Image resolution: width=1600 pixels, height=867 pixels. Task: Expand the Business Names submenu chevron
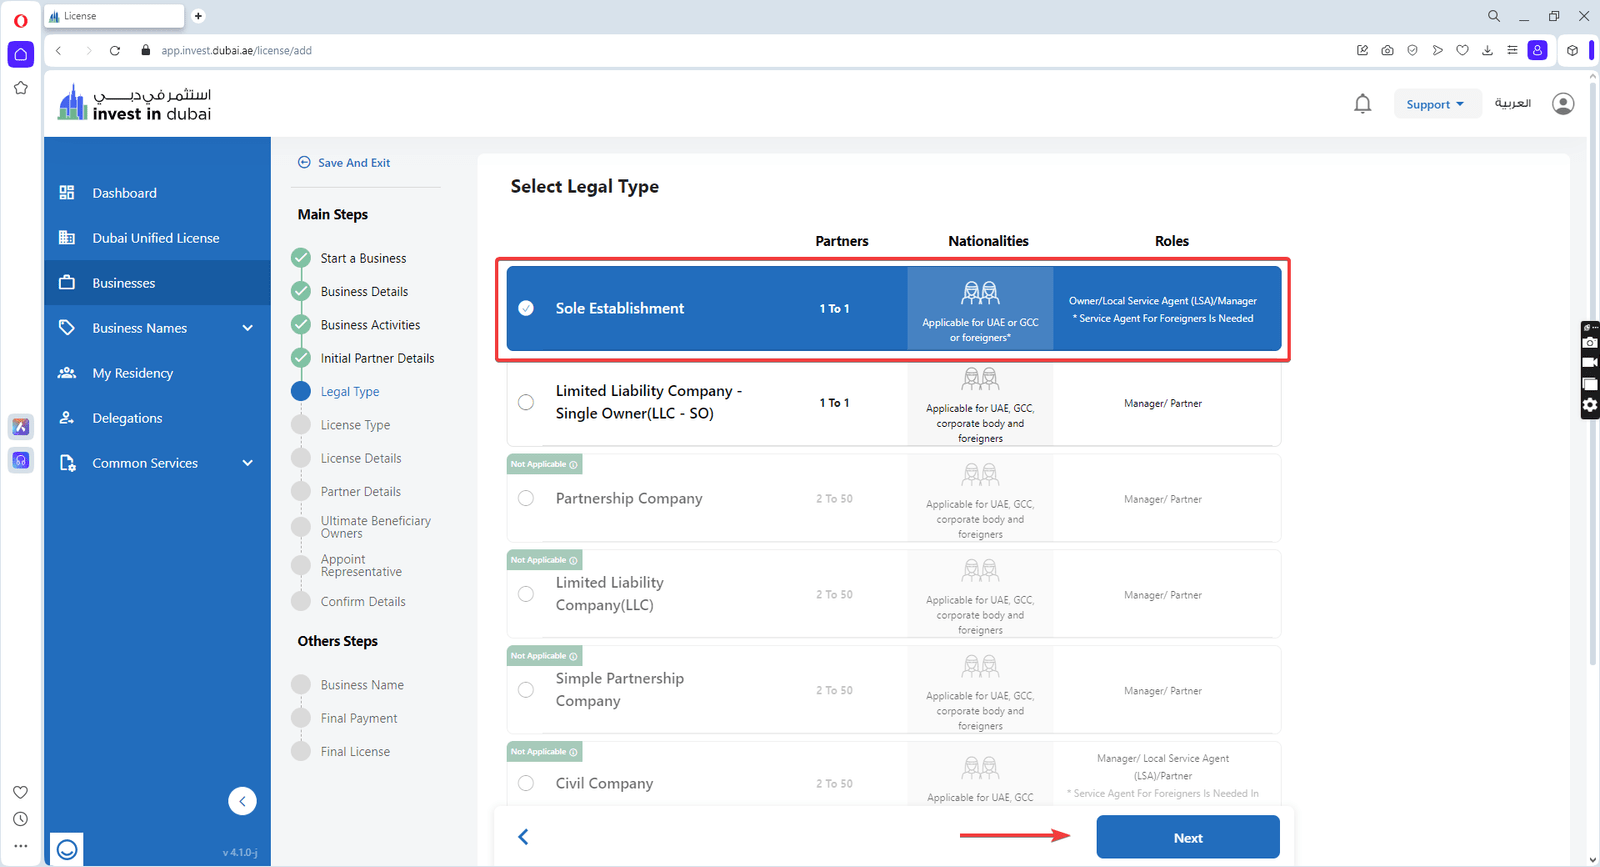click(x=247, y=328)
